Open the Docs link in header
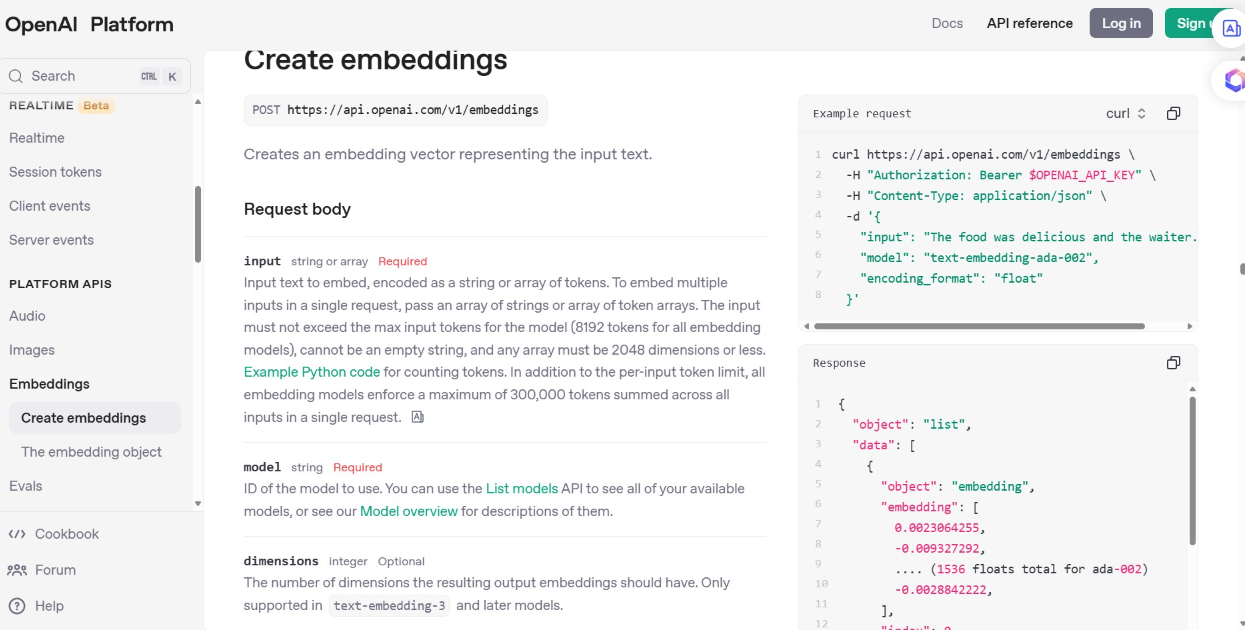This screenshot has height=630, width=1245. click(947, 23)
